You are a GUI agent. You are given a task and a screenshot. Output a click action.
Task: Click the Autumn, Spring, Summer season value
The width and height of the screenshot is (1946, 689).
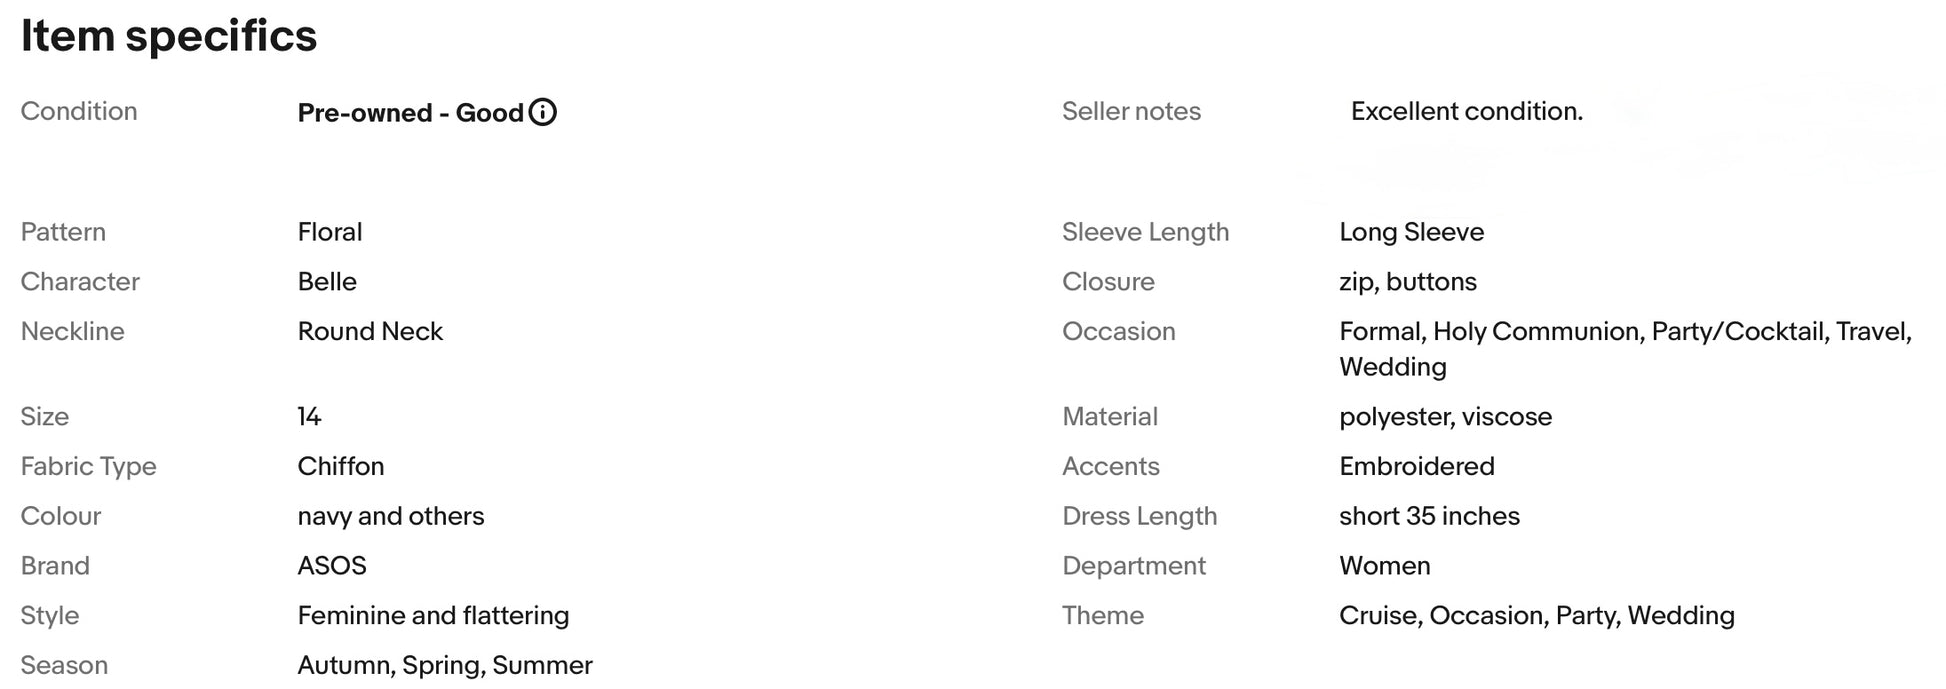pyautogui.click(x=445, y=666)
